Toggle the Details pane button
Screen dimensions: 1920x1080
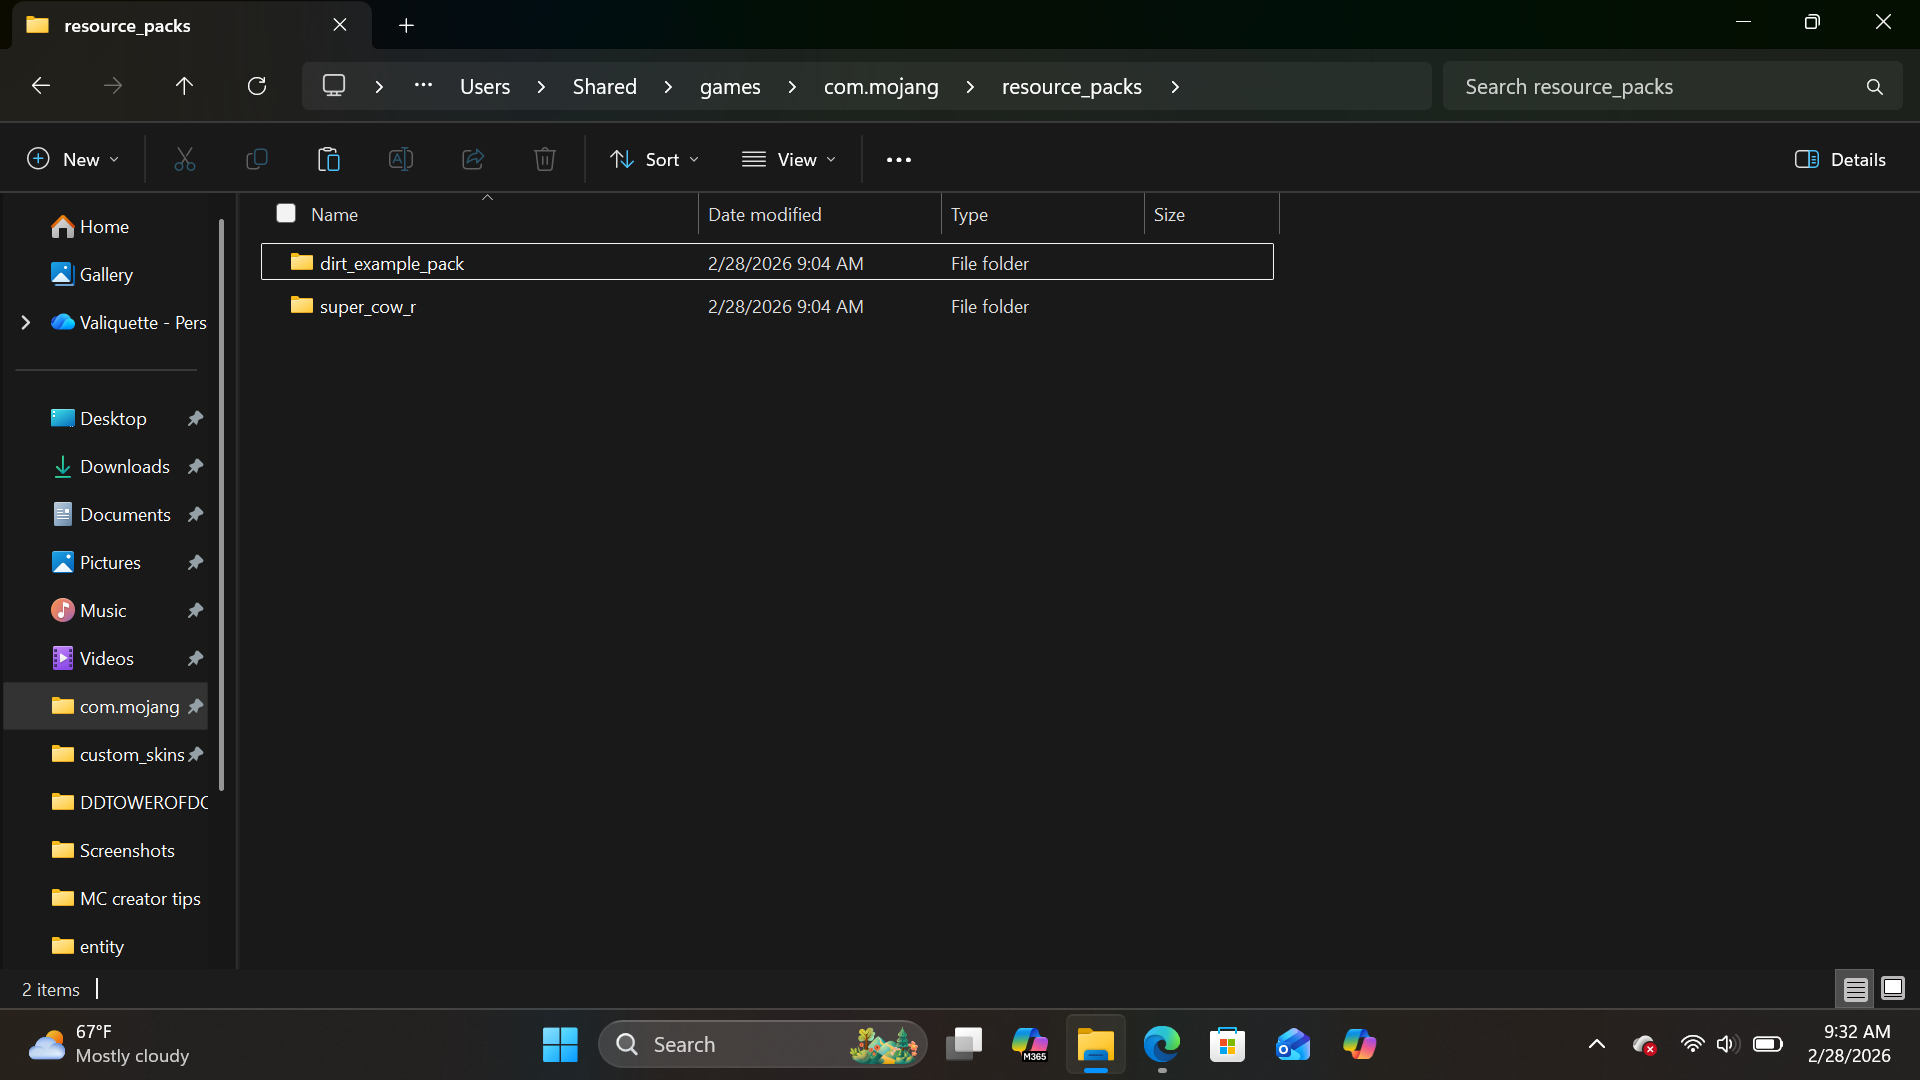pos(1840,159)
